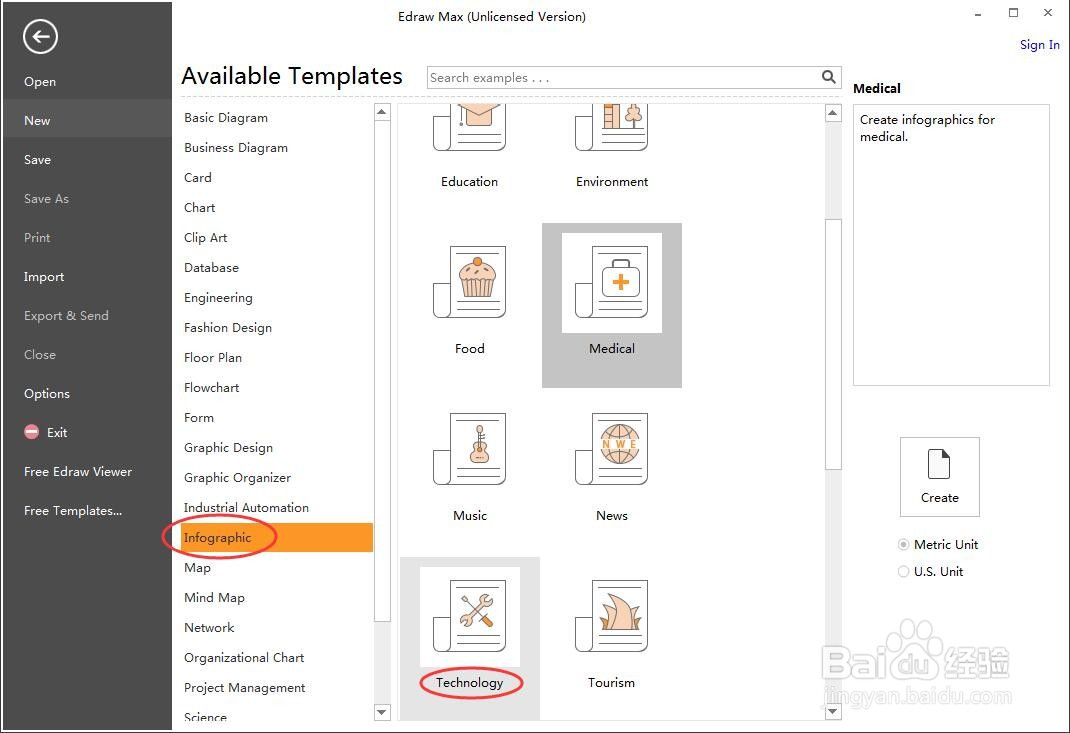Select the Card category
This screenshot has height=733, width=1070.
198,177
